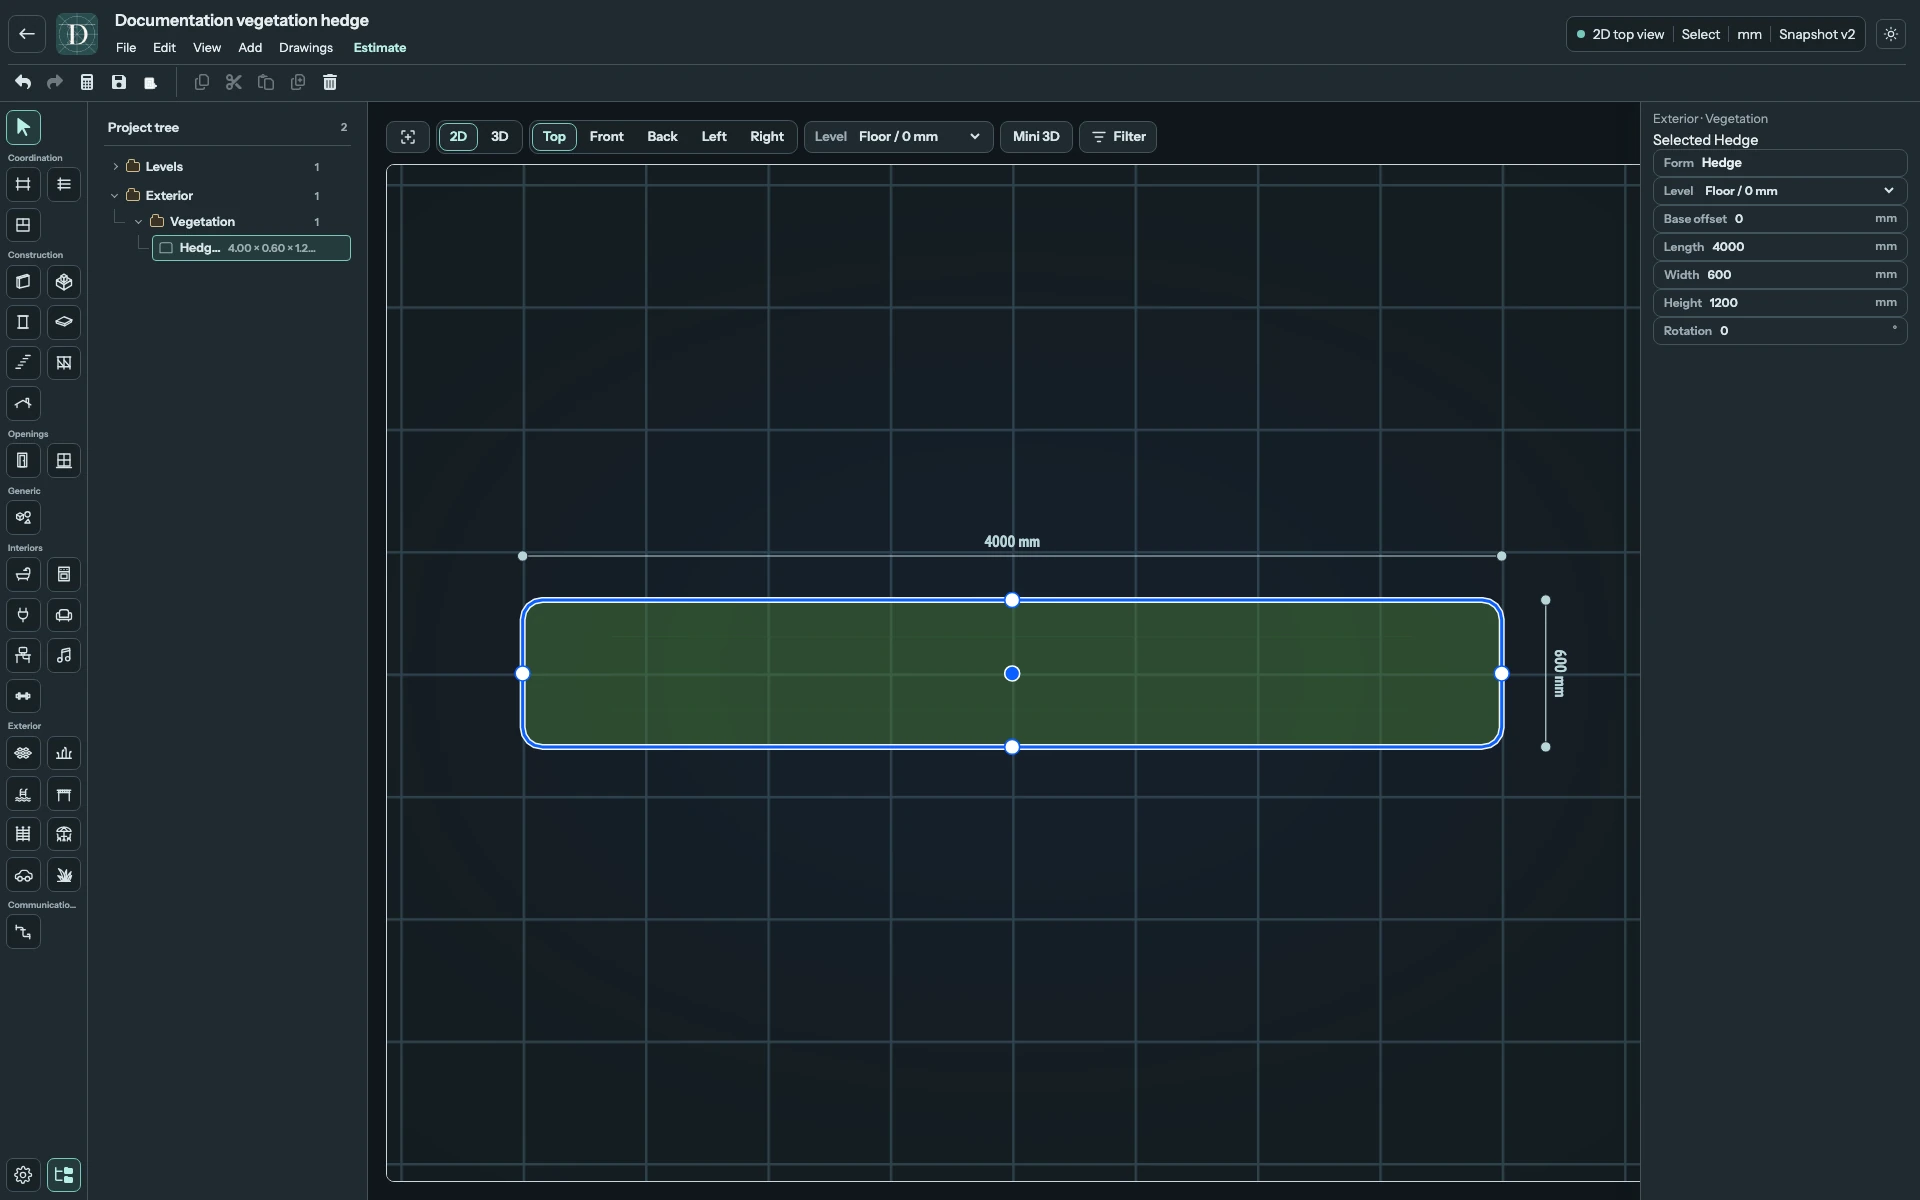Activate the arrow select tool
The width and height of the screenshot is (1920, 1200).
pos(23,127)
